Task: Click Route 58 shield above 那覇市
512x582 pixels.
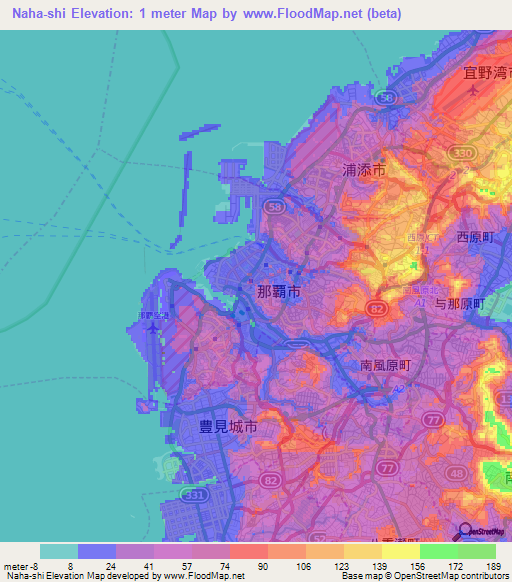Action: [274, 207]
